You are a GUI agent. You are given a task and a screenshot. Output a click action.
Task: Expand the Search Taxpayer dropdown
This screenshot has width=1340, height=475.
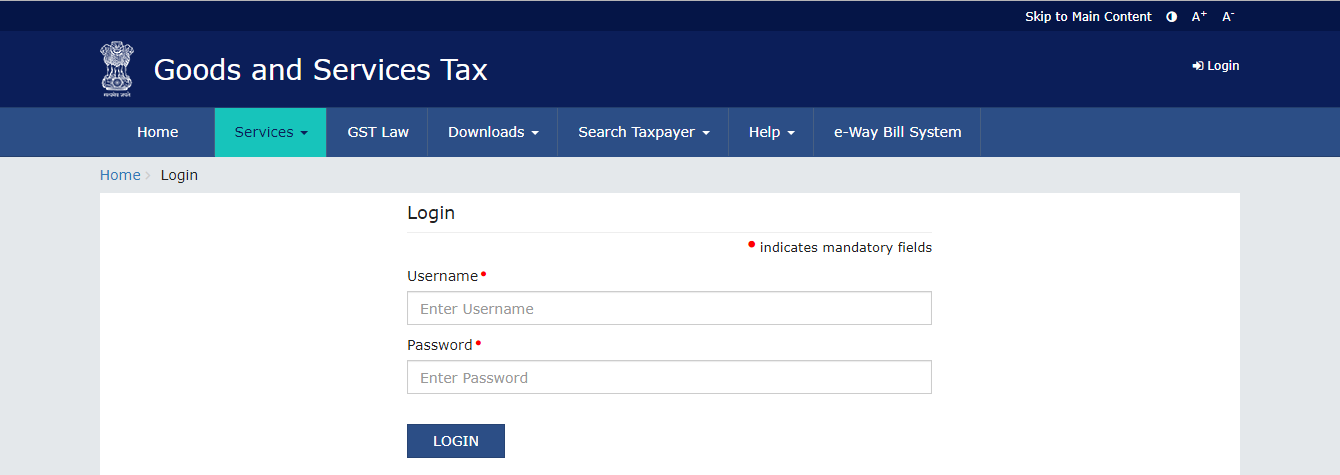click(643, 132)
